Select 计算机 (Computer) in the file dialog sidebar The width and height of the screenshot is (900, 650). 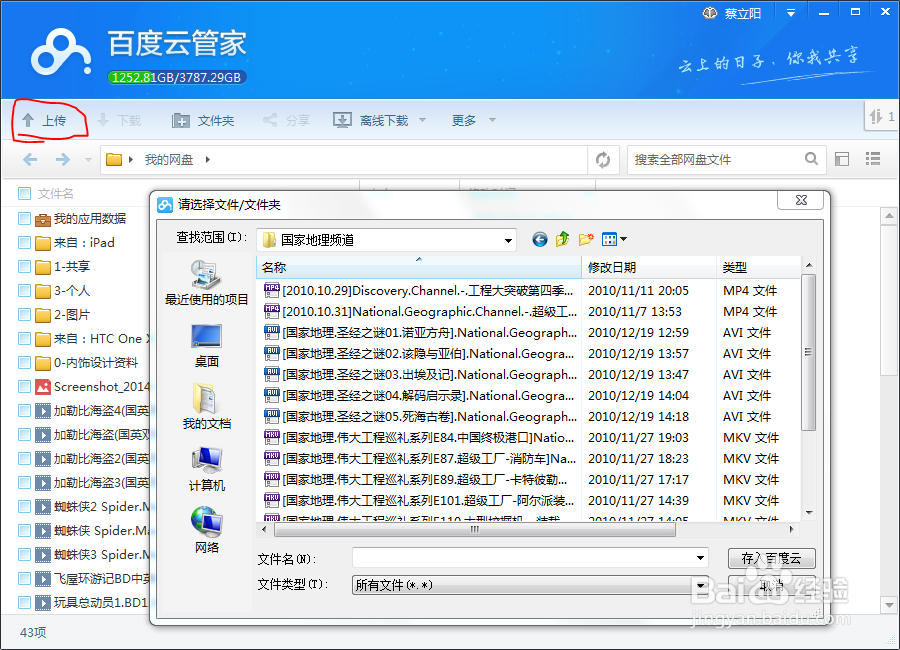[206, 465]
